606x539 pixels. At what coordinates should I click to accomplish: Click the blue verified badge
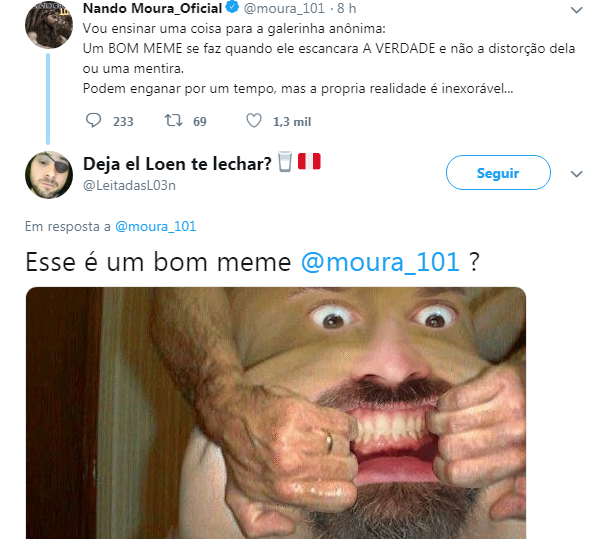tap(232, 7)
